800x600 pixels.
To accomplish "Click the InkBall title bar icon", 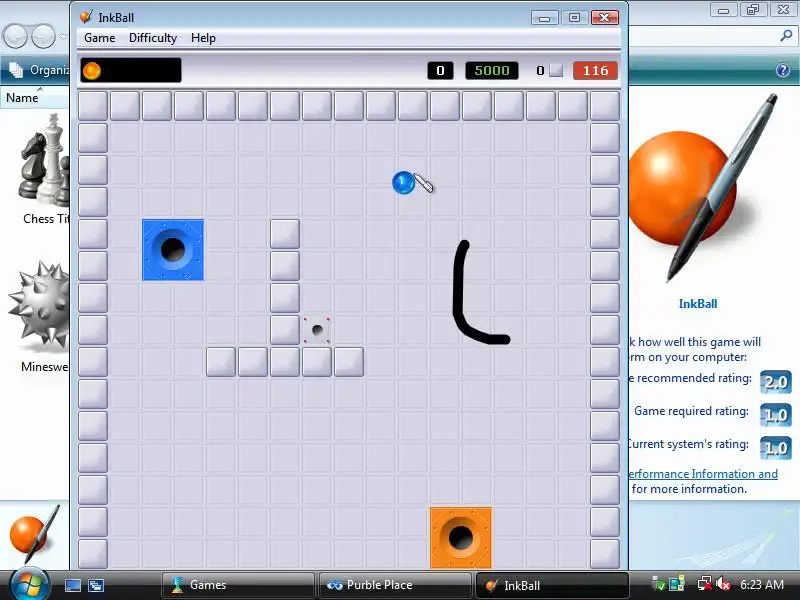I will pyautogui.click(x=86, y=17).
